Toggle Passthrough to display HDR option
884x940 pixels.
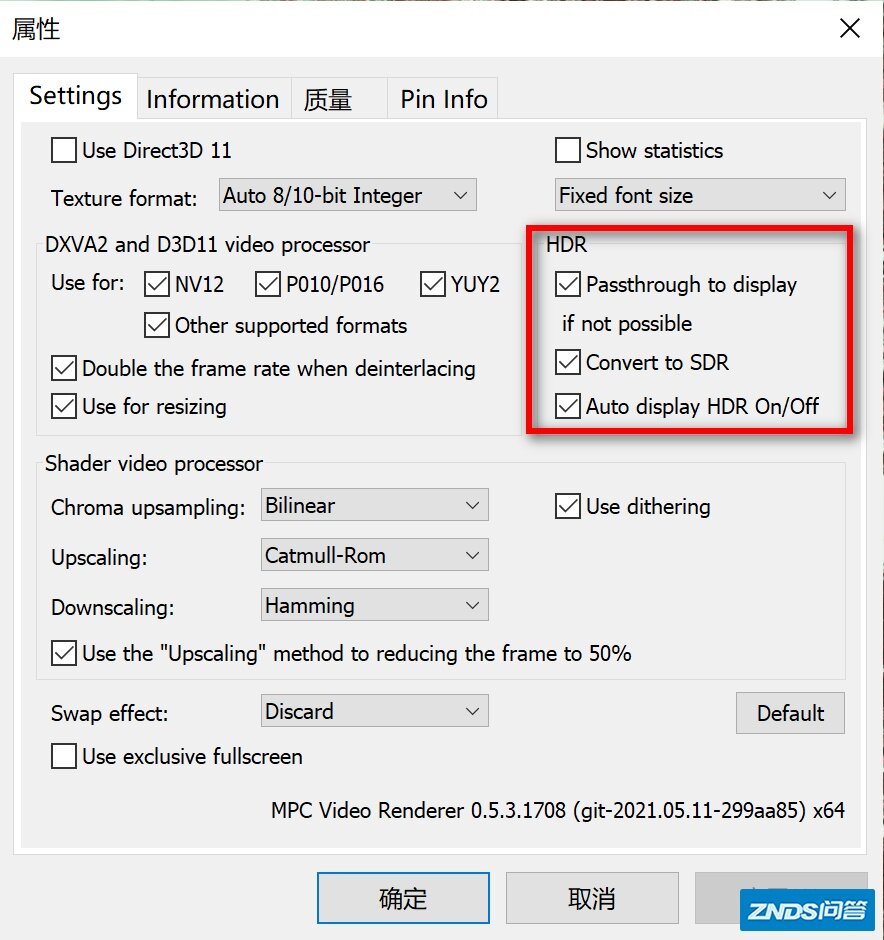568,284
